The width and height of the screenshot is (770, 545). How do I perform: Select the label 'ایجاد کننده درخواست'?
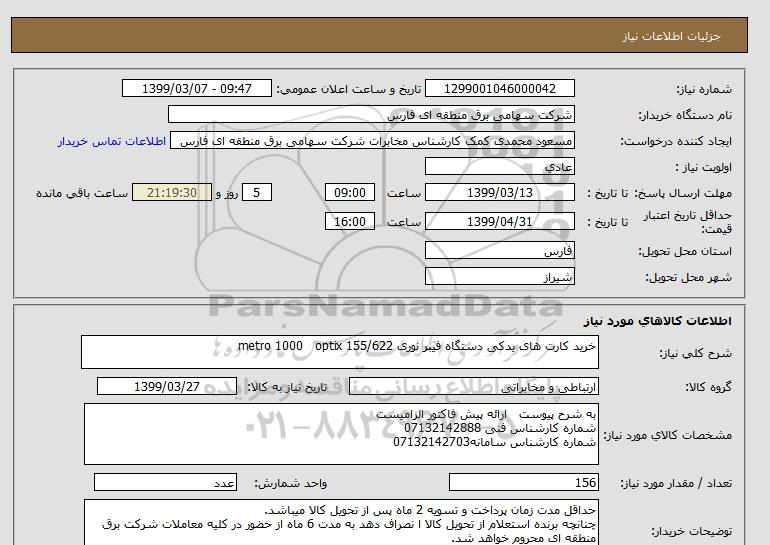click(x=676, y=141)
